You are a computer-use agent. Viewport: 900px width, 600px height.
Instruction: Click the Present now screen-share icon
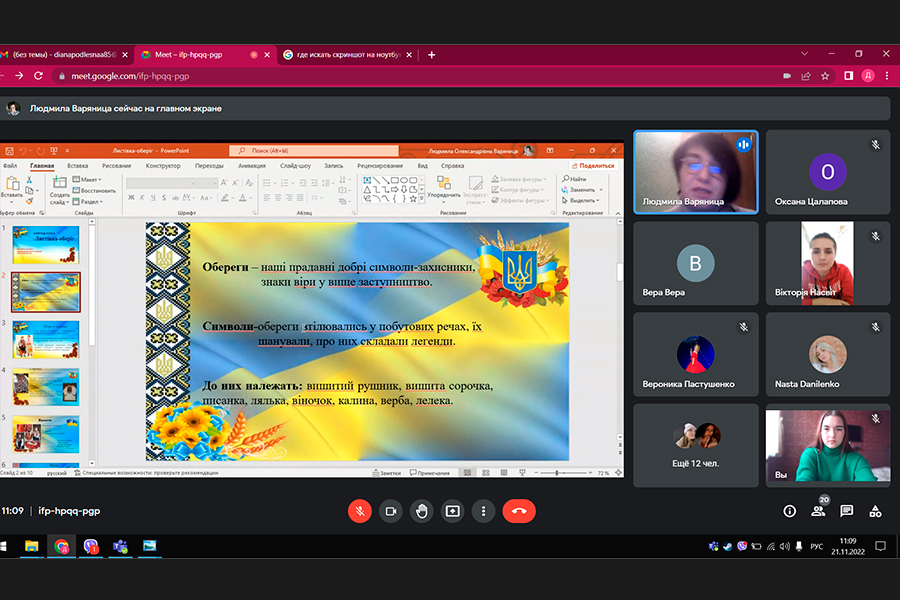(453, 510)
